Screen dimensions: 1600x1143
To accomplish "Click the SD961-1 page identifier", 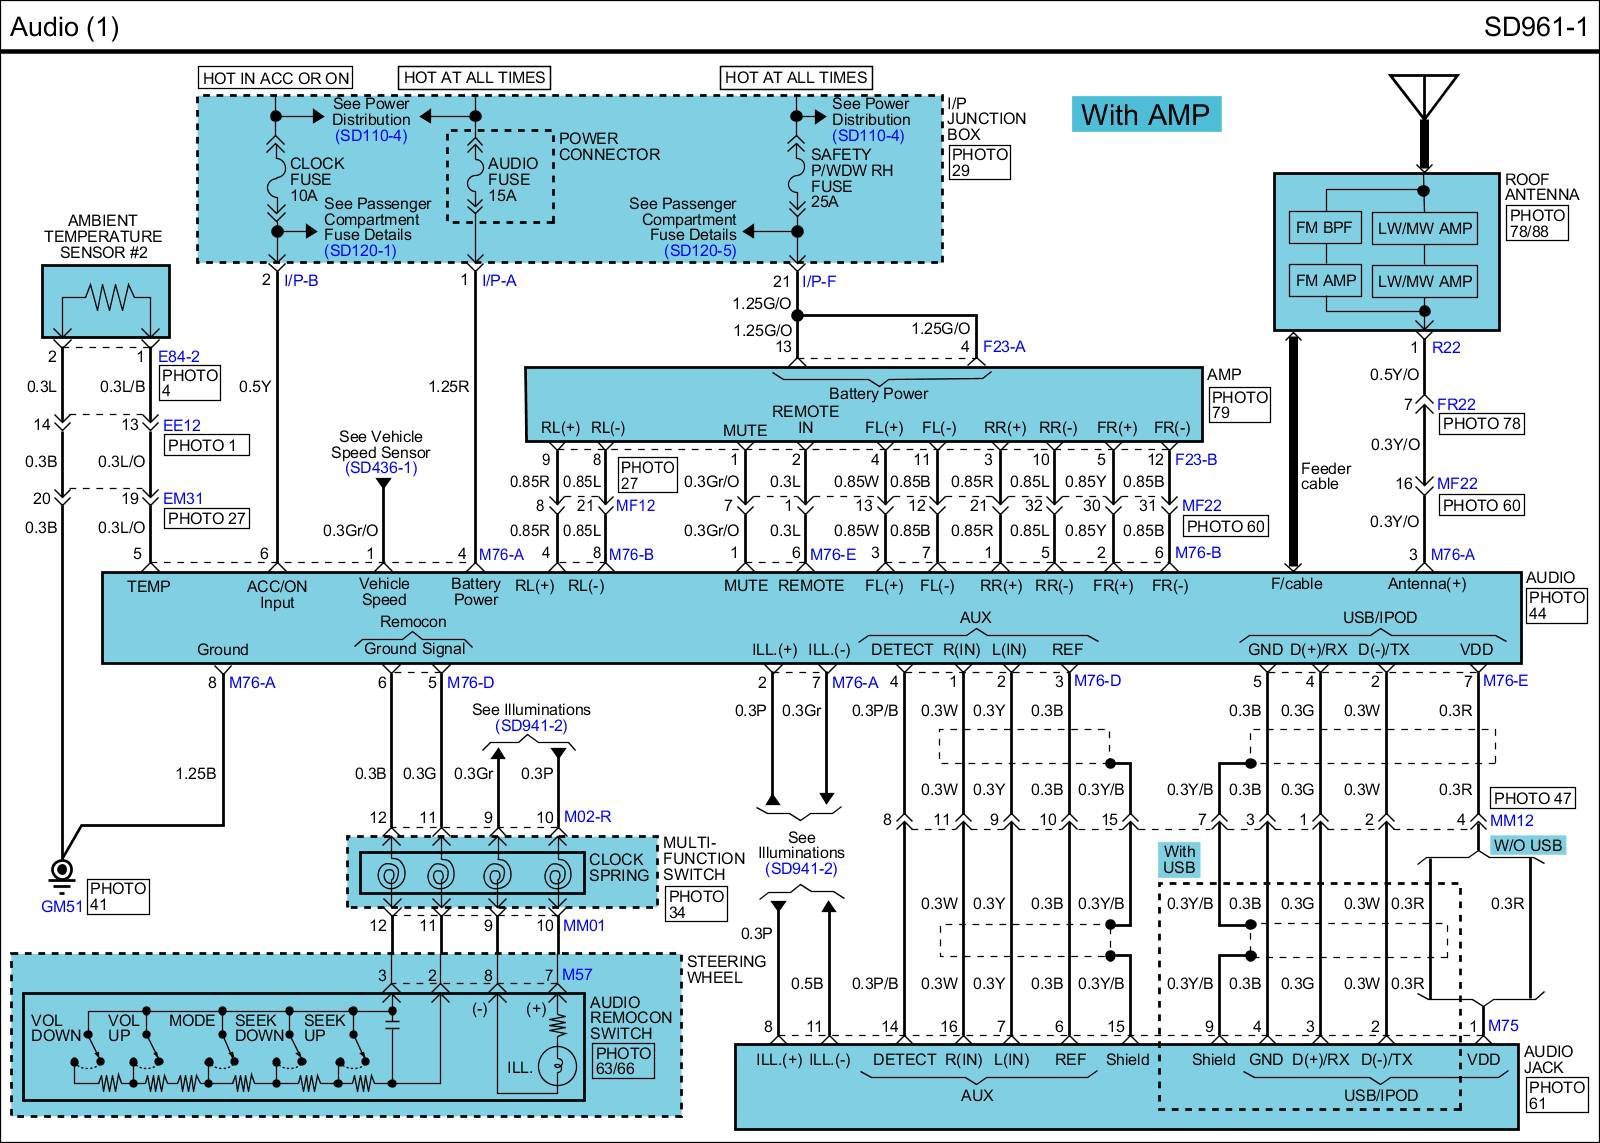I will [1535, 27].
